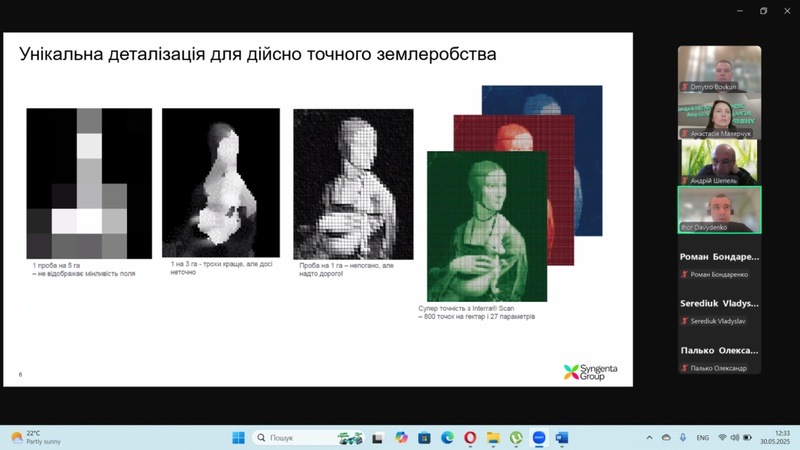The image size is (800, 450).
Task: Open Microsoft Edge from the taskbar
Action: point(447,438)
